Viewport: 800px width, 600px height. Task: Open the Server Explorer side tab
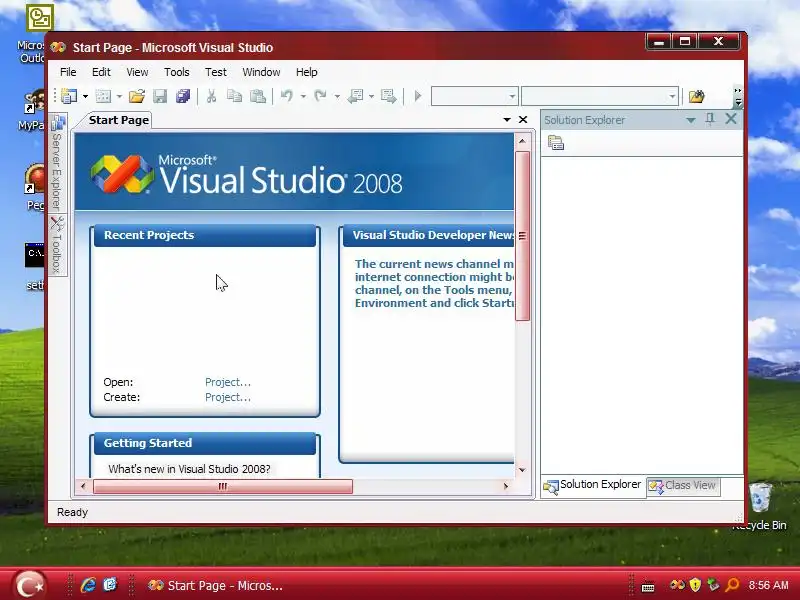[x=57, y=163]
